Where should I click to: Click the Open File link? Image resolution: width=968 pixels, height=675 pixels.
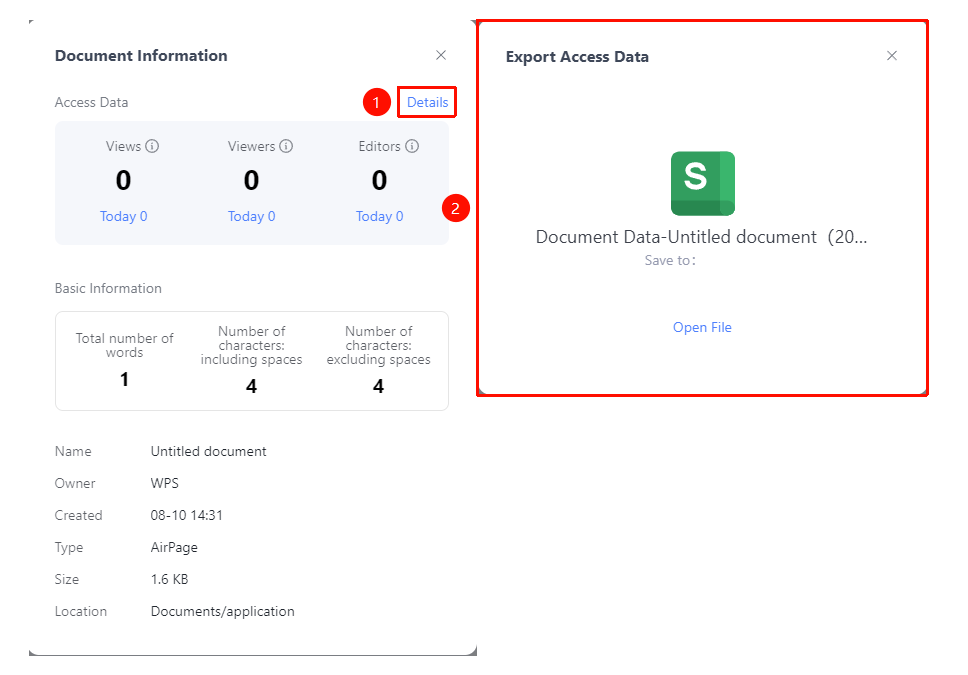point(702,327)
